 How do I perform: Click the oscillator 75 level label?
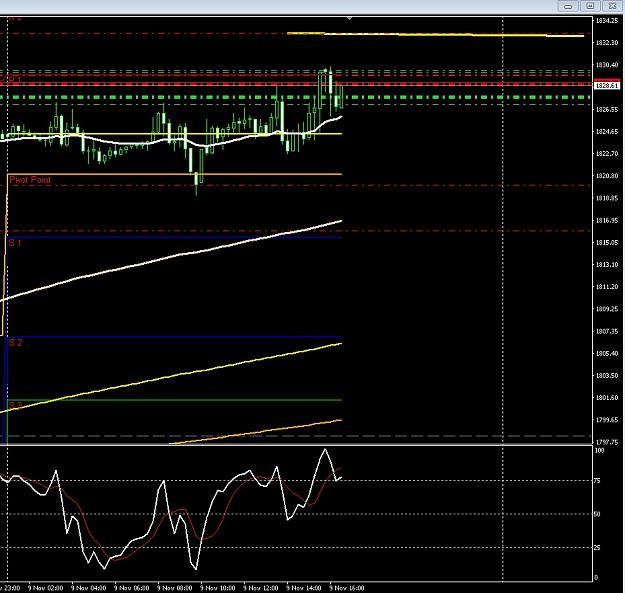(597, 481)
